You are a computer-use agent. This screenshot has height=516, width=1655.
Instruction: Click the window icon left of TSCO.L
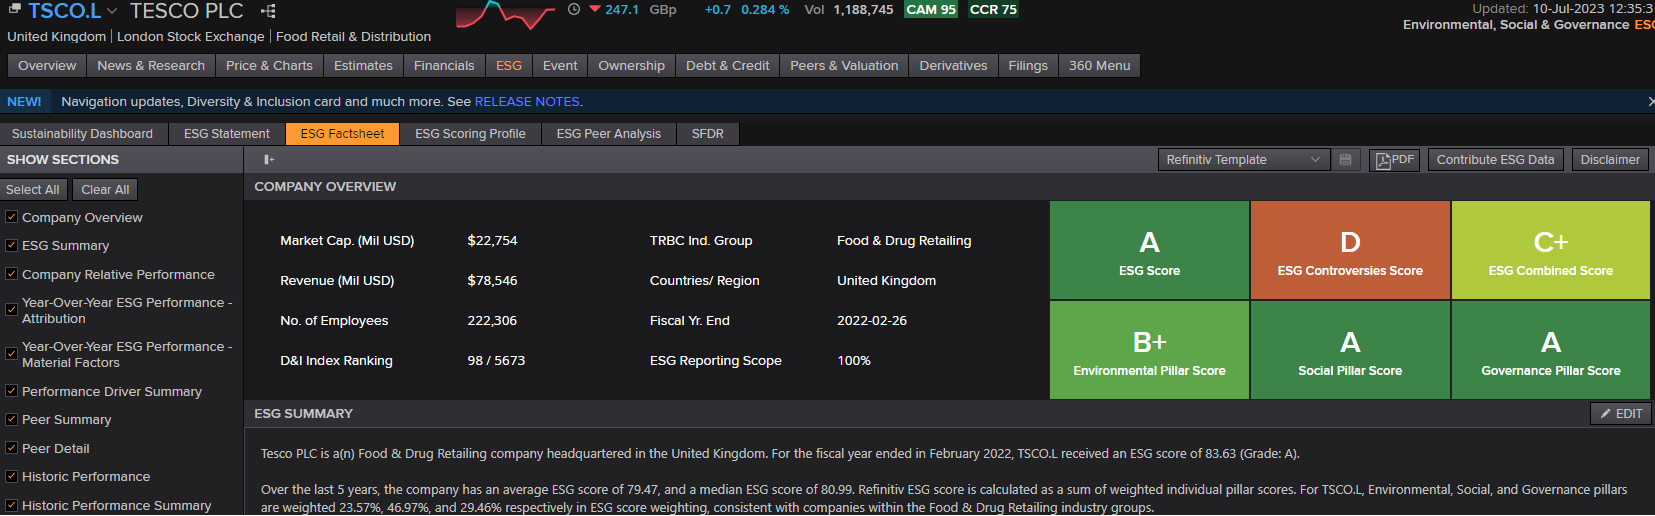coord(14,9)
